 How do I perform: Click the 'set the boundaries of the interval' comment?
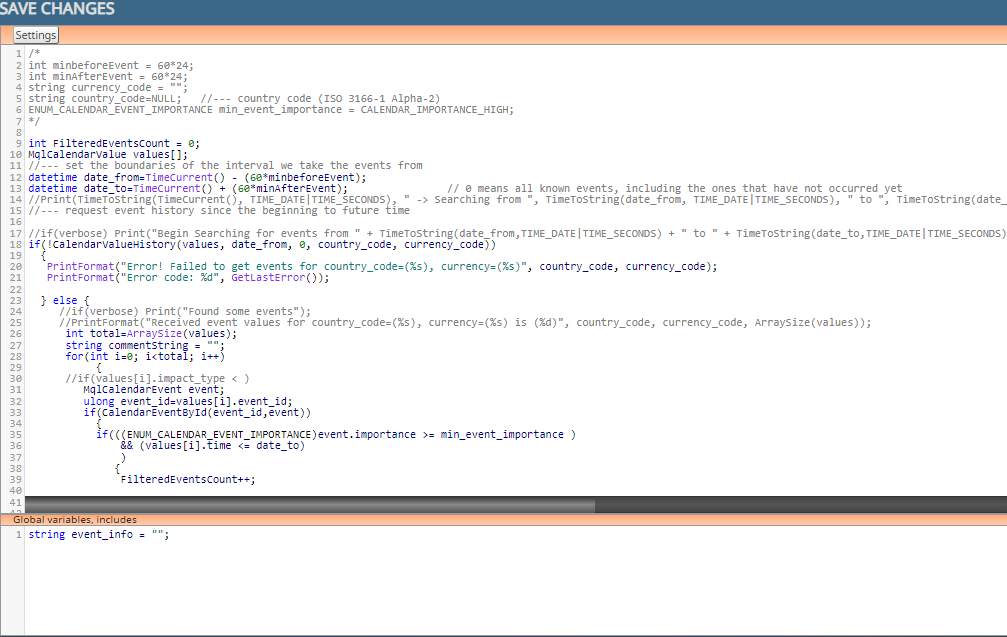click(225, 166)
